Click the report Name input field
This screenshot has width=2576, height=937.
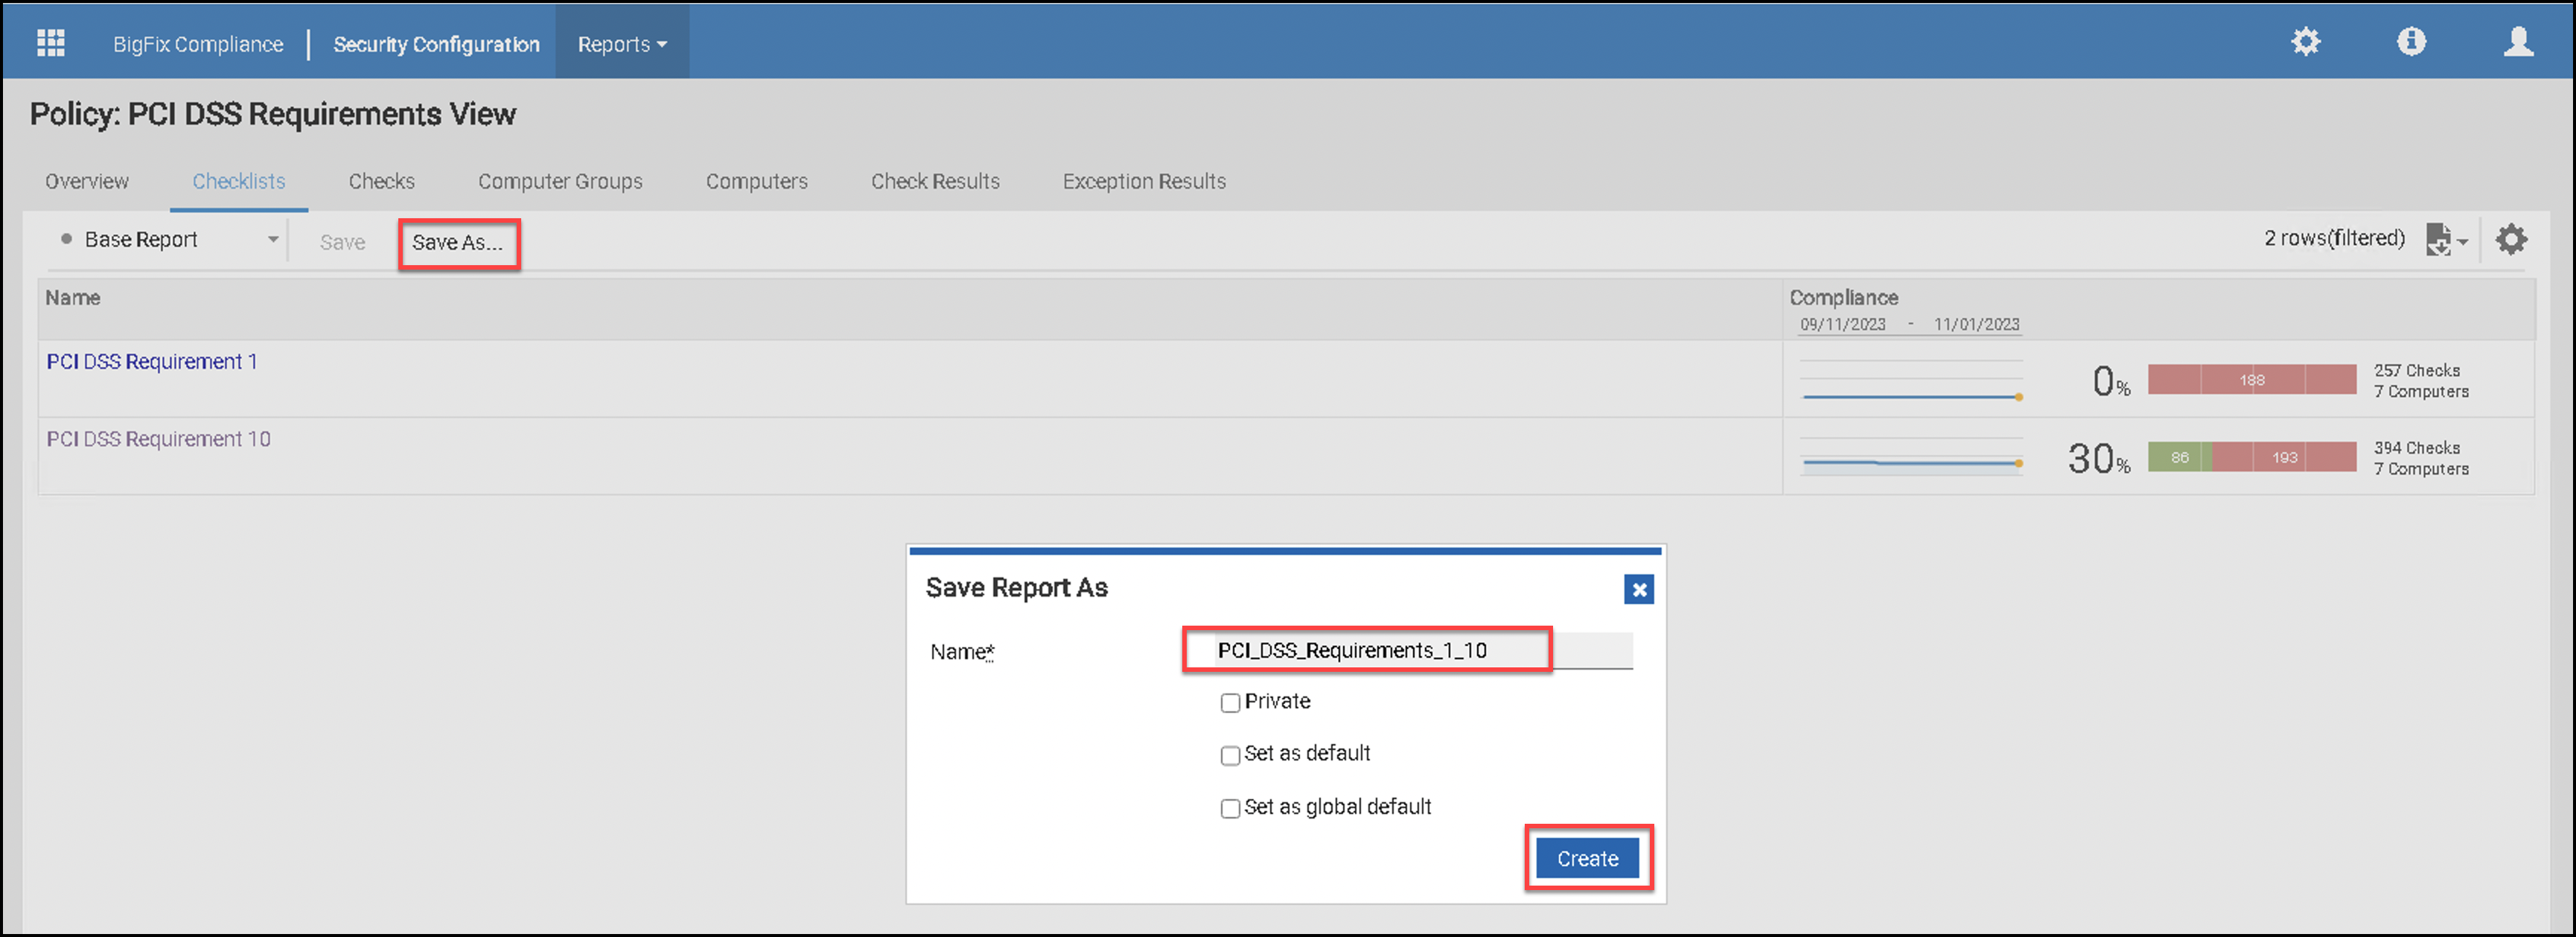click(1366, 650)
